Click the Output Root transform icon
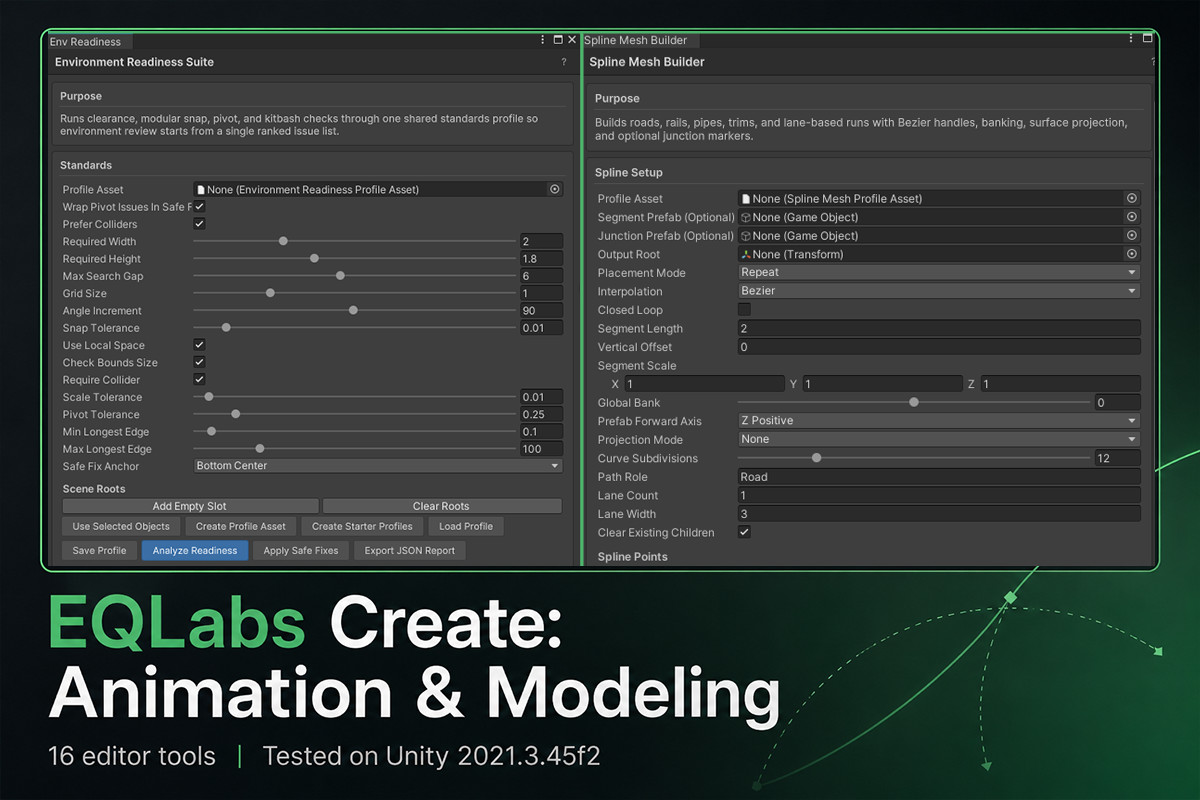 click(x=745, y=254)
